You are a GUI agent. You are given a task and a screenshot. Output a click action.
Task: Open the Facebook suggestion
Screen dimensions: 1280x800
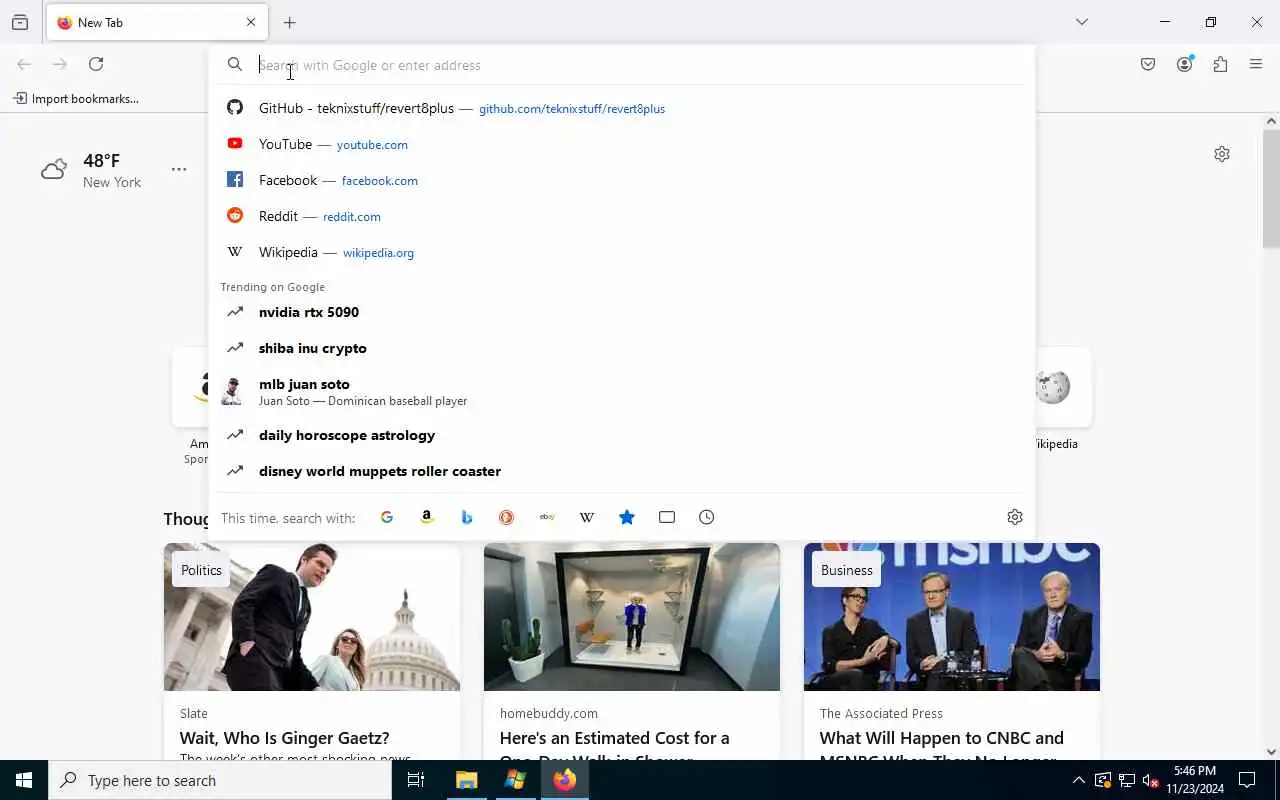[x=622, y=180]
